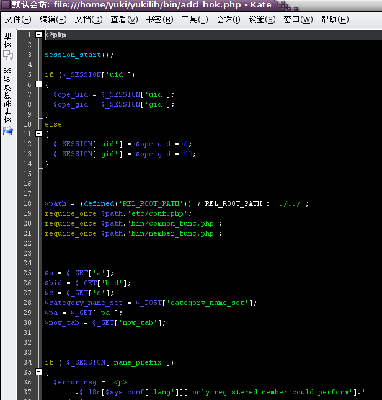Click require_once 'bin/member_func.php' line
Image resolution: width=382 pixels, height=400 pixels.
pyautogui.click(x=133, y=234)
